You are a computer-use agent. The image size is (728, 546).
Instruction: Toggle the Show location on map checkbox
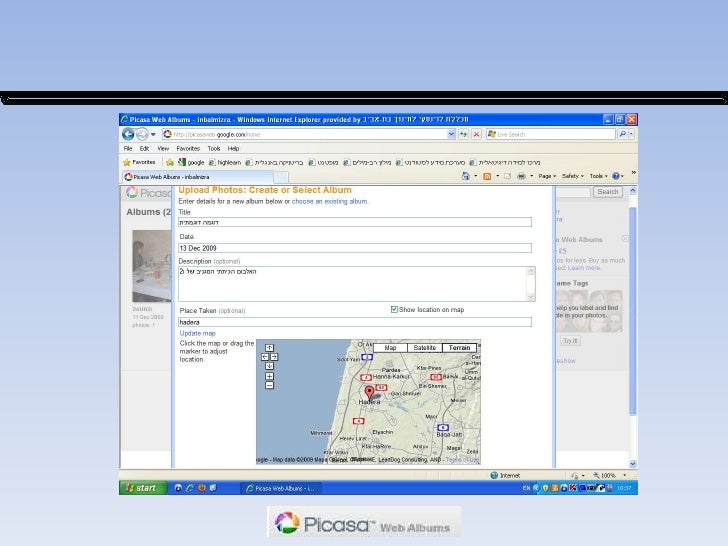(394, 309)
